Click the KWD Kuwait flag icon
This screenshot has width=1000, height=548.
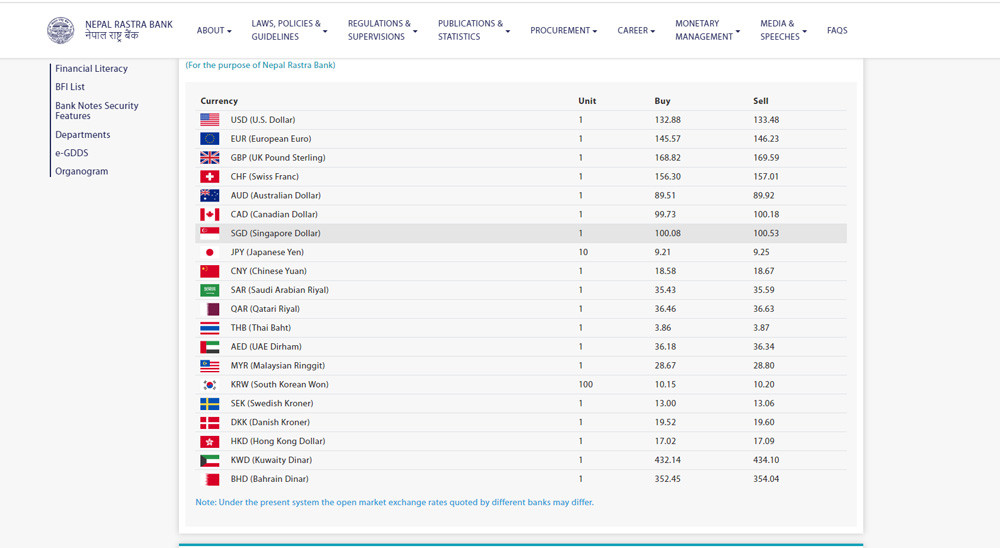tap(209, 460)
